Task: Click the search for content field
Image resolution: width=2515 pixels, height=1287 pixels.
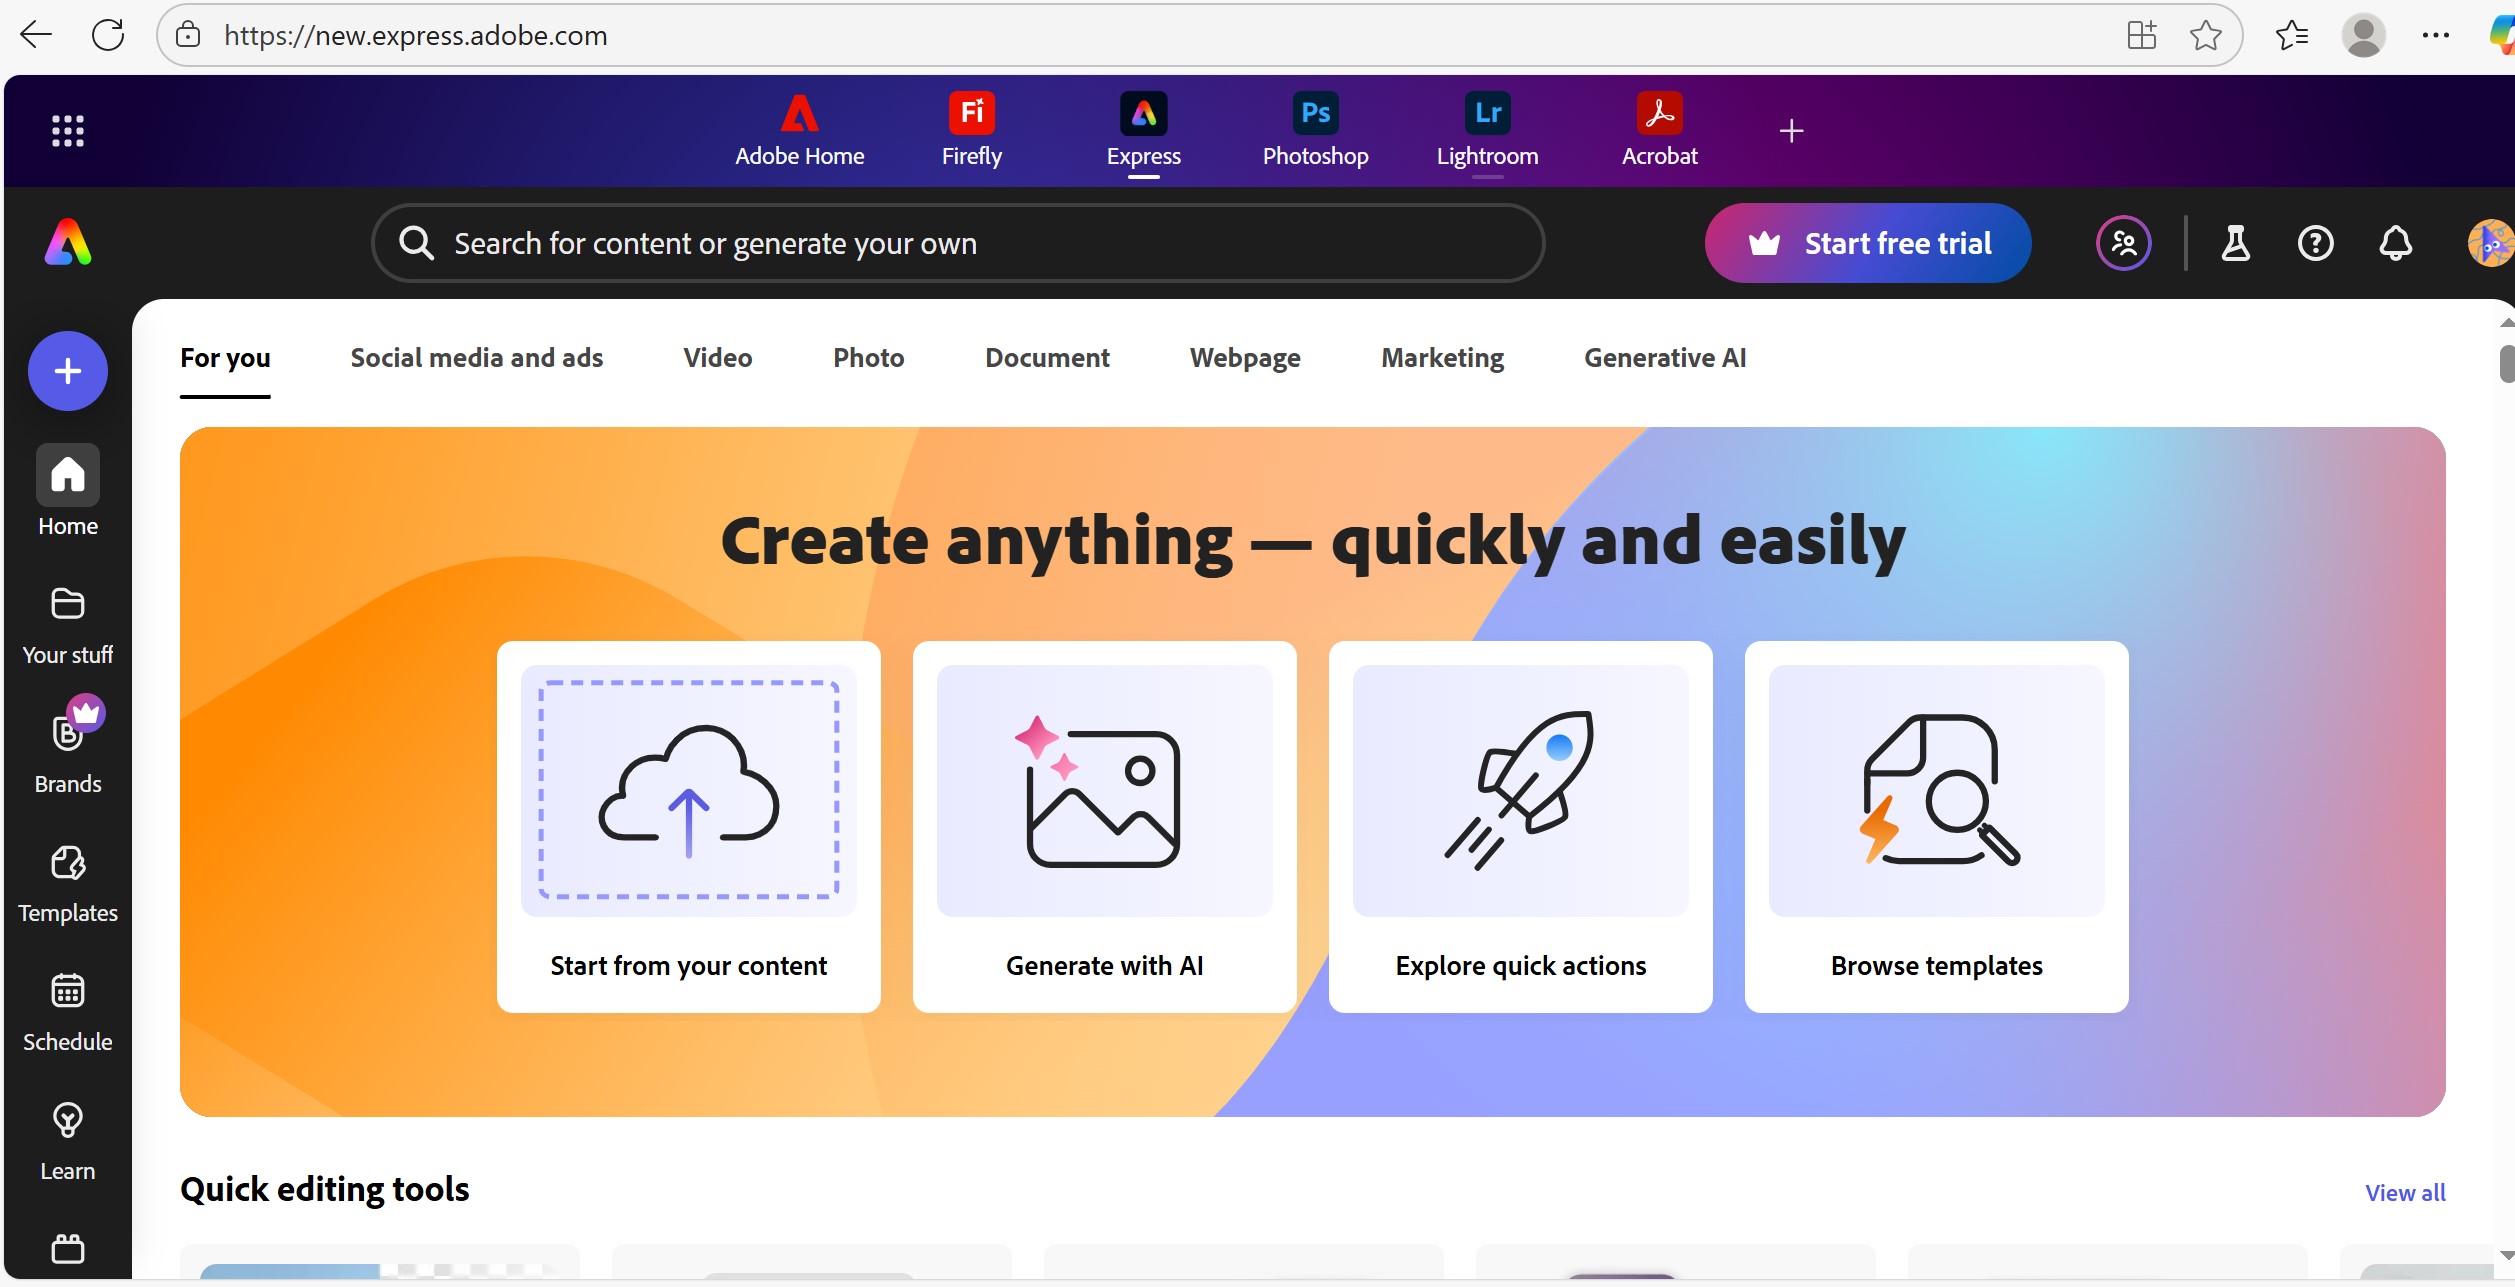Action: pyautogui.click(x=958, y=243)
